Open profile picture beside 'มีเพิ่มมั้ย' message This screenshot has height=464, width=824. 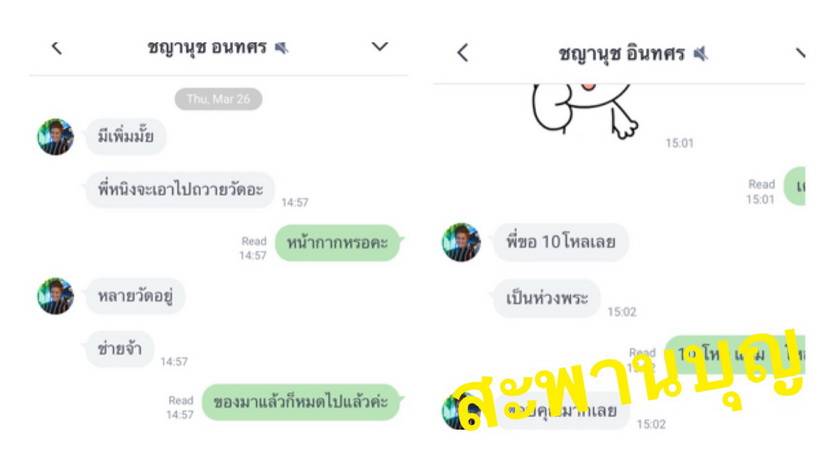(x=55, y=137)
